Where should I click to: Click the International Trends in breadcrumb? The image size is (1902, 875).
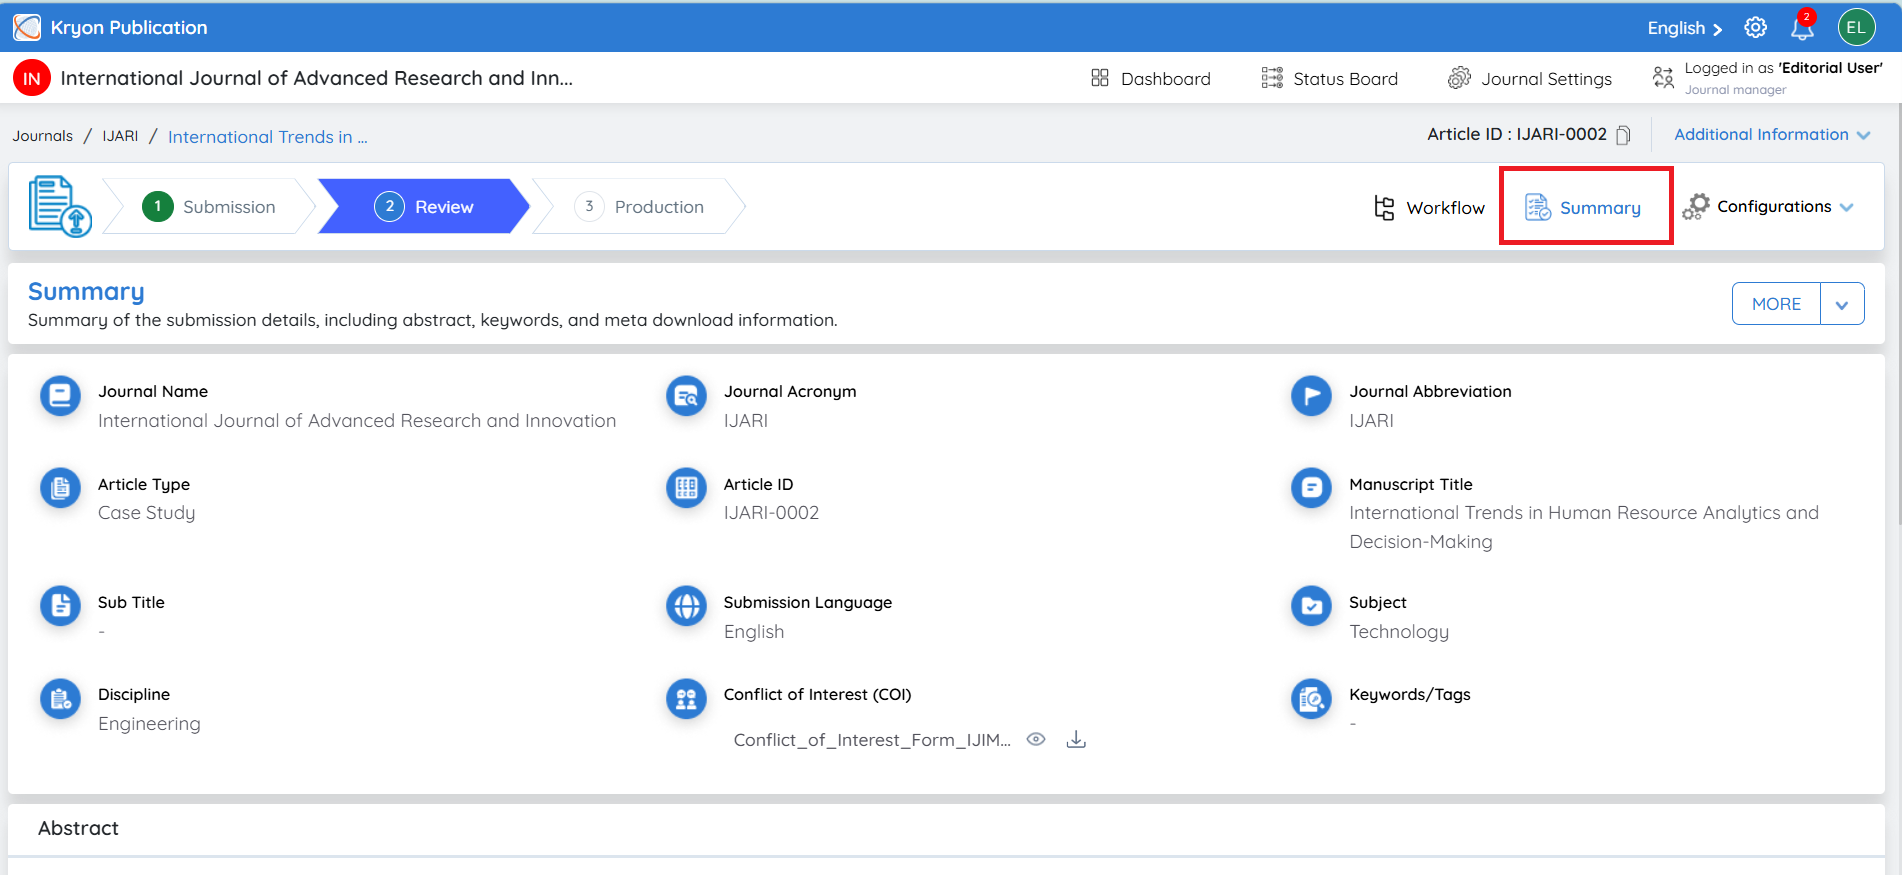[x=267, y=137]
